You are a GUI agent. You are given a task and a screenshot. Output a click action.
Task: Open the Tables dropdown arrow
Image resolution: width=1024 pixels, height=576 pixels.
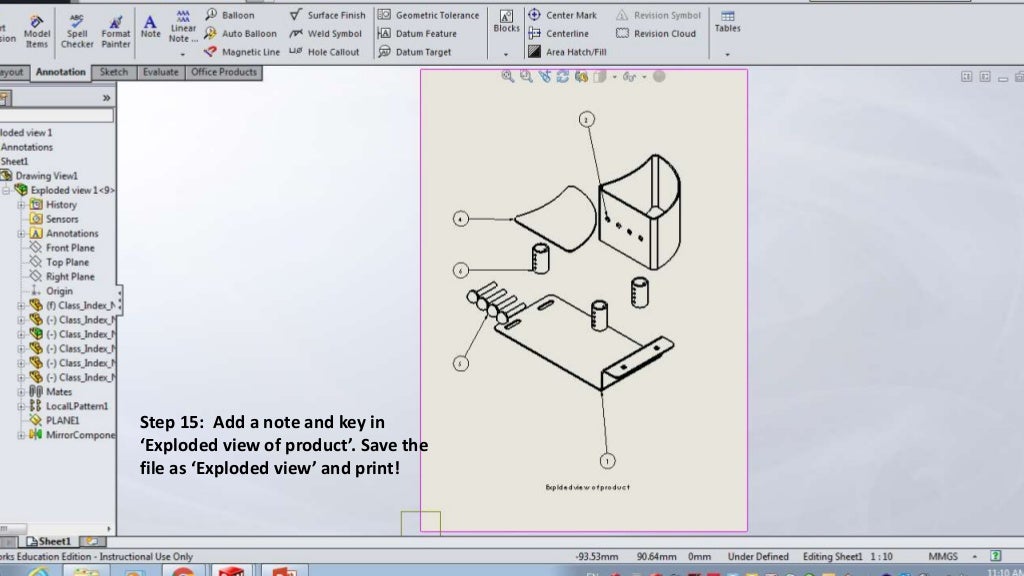(x=727, y=55)
